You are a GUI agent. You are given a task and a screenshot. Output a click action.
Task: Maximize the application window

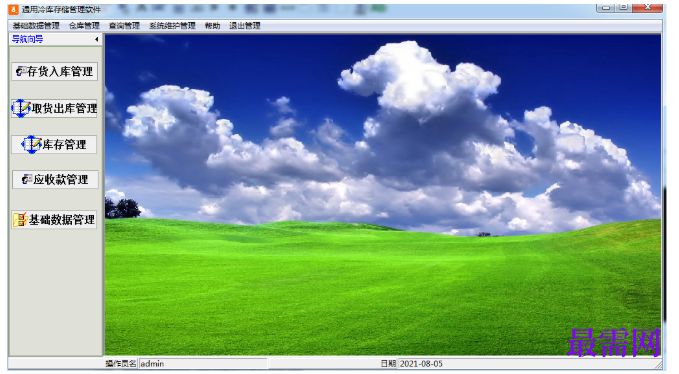pos(624,7)
